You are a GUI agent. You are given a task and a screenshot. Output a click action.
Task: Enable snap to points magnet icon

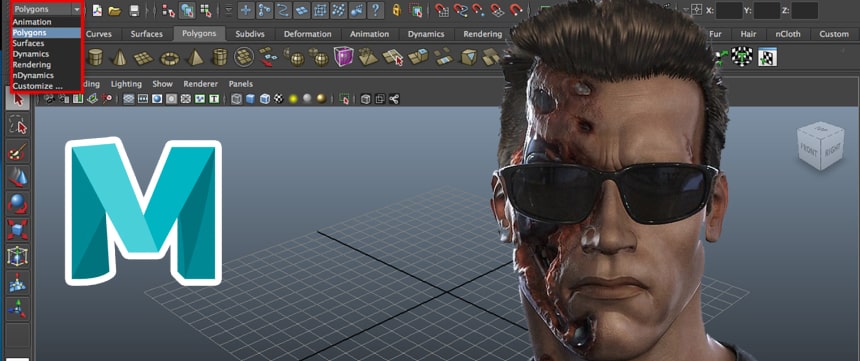coord(478,10)
